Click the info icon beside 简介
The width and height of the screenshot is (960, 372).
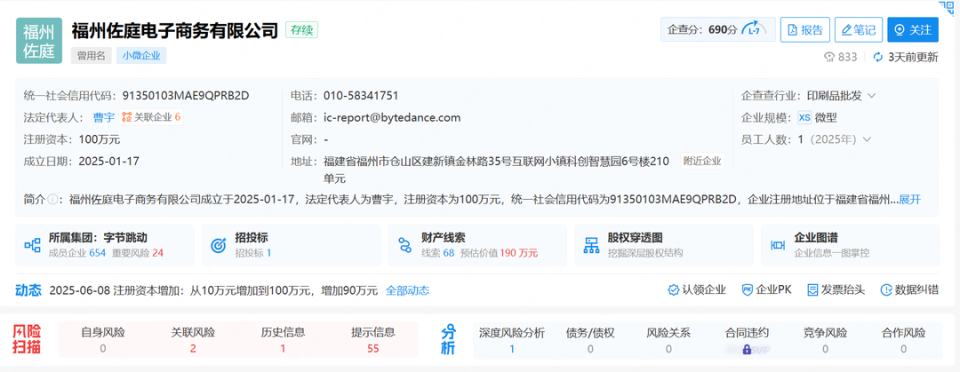pos(53,199)
